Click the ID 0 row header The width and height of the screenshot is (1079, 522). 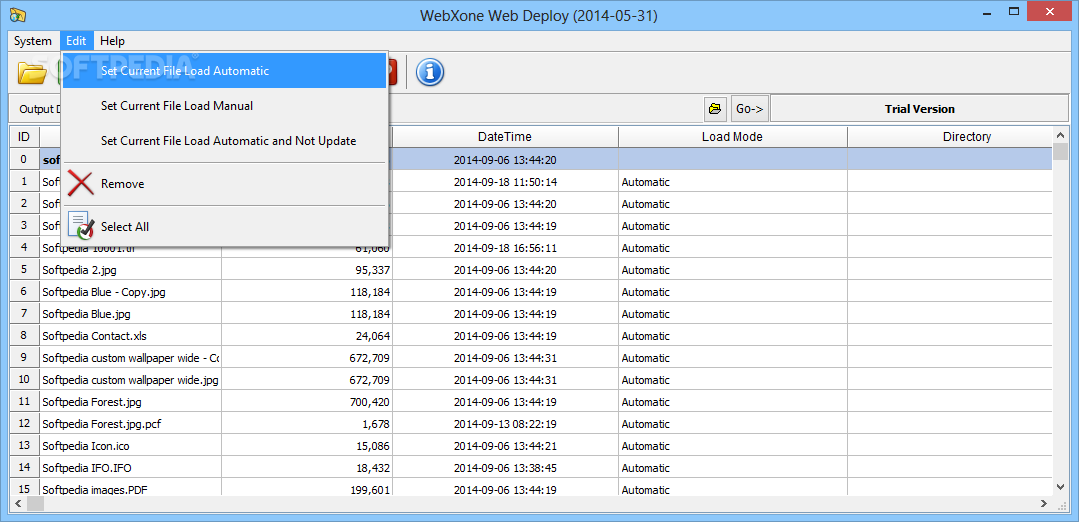click(x=24, y=160)
